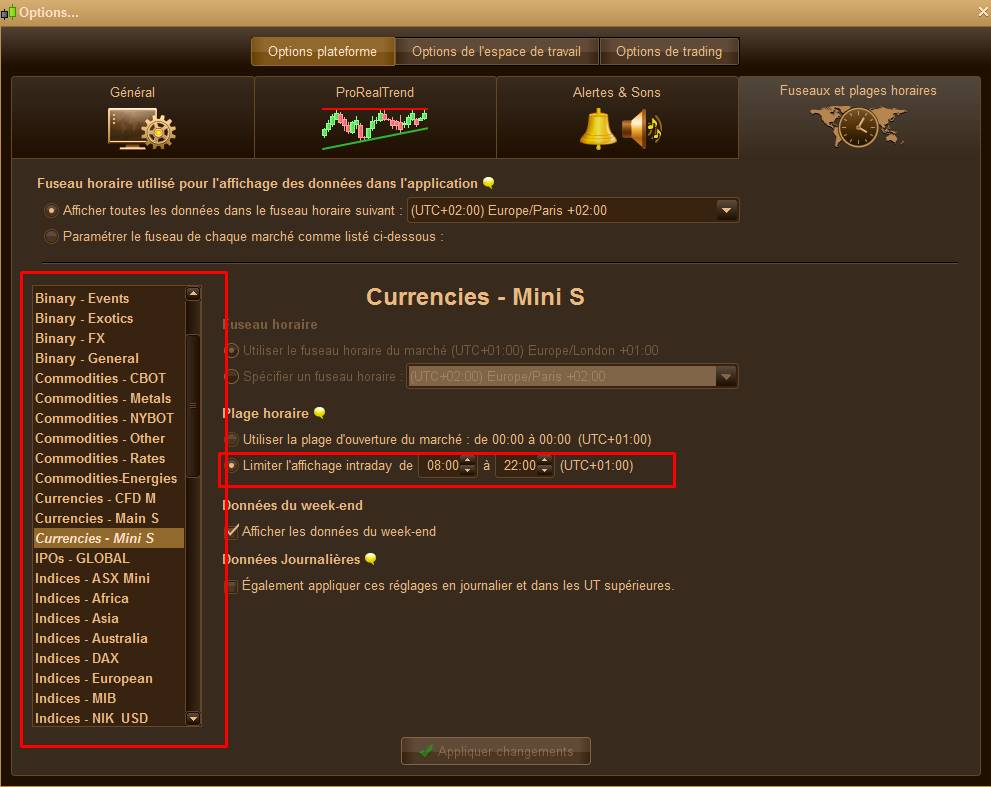Open the Général settings monitor-gear icon
Viewport: 991px width, 787px height.
142,128
